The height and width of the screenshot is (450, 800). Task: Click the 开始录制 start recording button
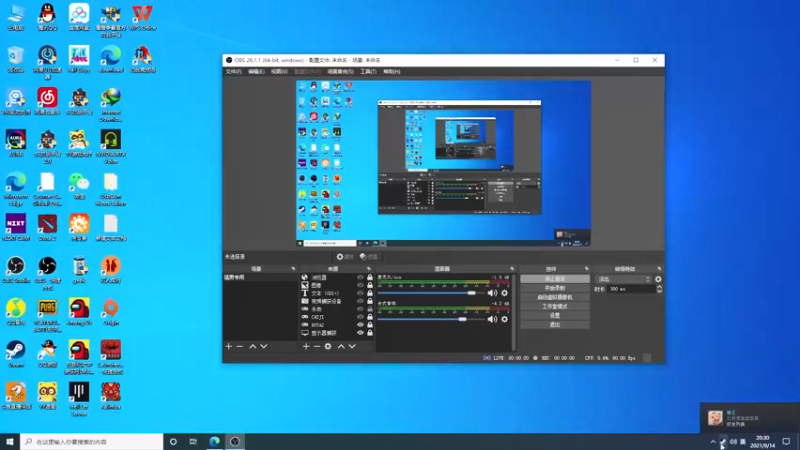pyautogui.click(x=555, y=288)
